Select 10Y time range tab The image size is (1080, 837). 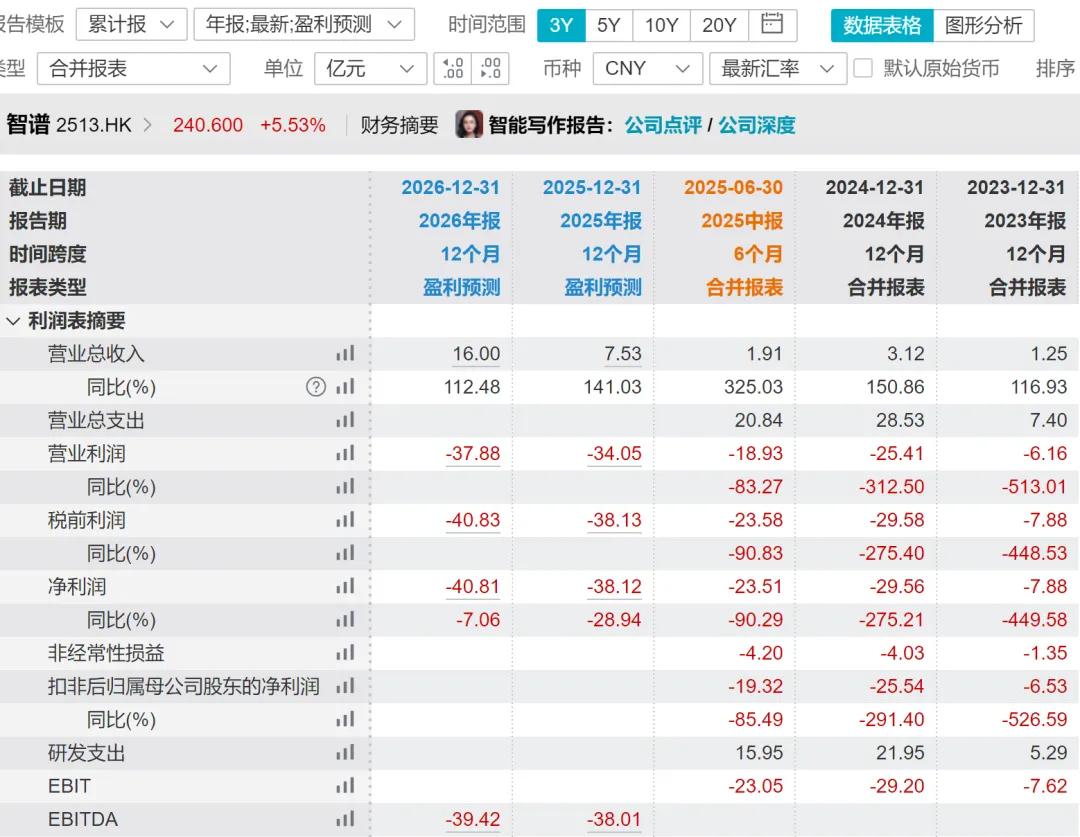pyautogui.click(x=661, y=25)
